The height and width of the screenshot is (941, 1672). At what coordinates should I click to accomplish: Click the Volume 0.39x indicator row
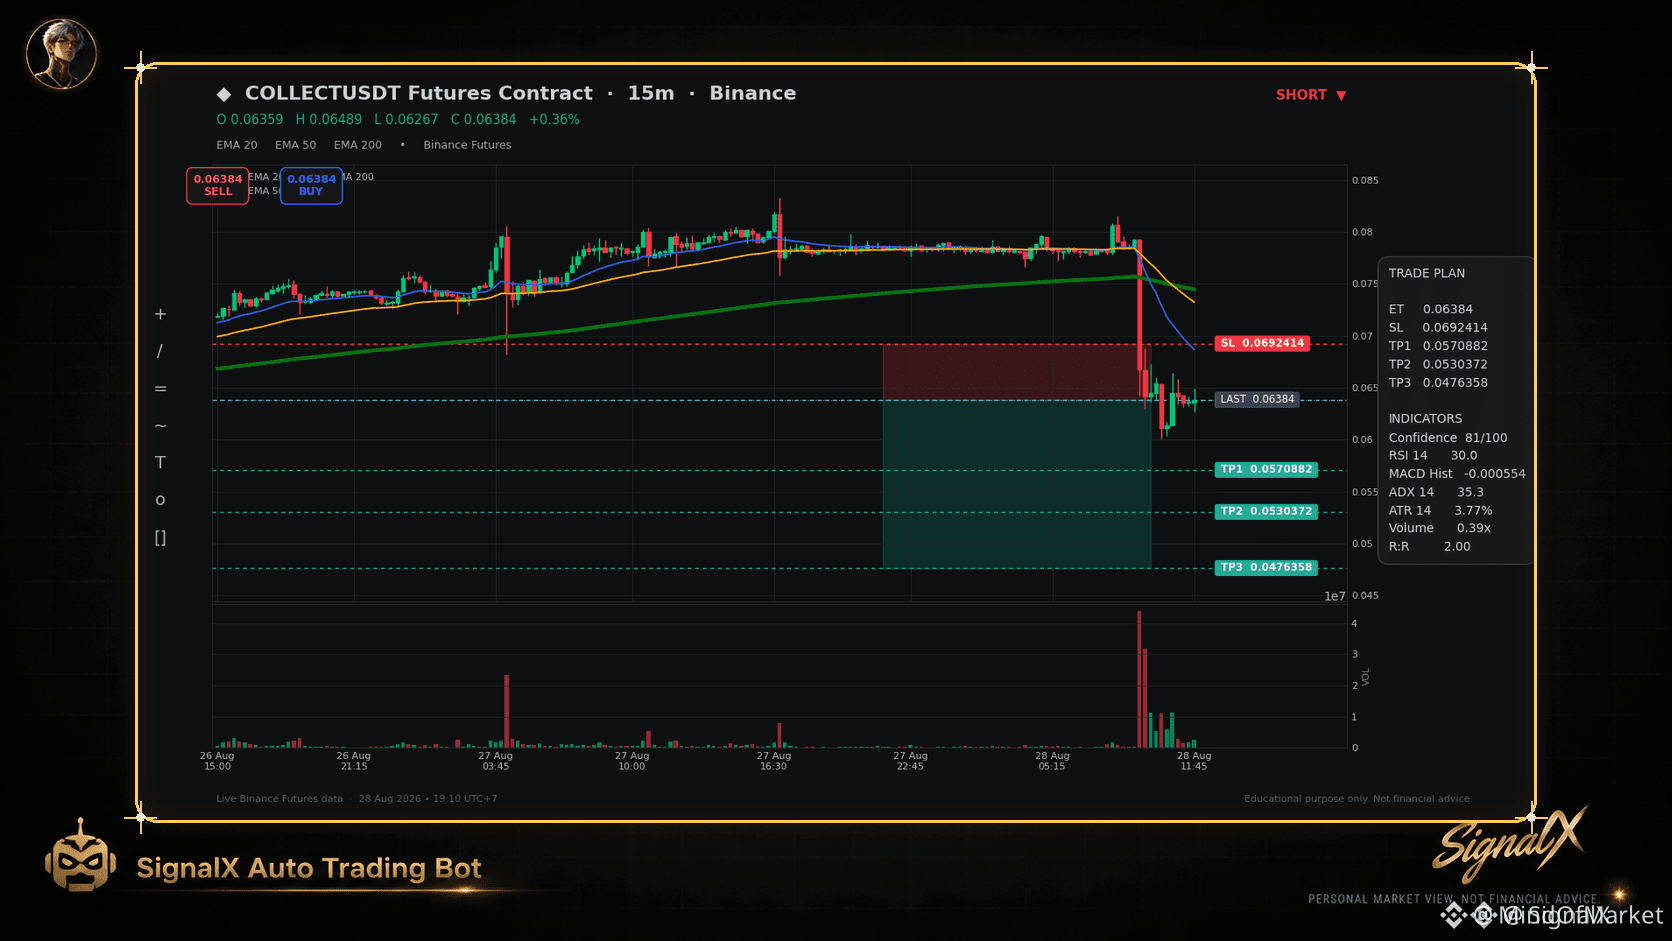(1440, 528)
